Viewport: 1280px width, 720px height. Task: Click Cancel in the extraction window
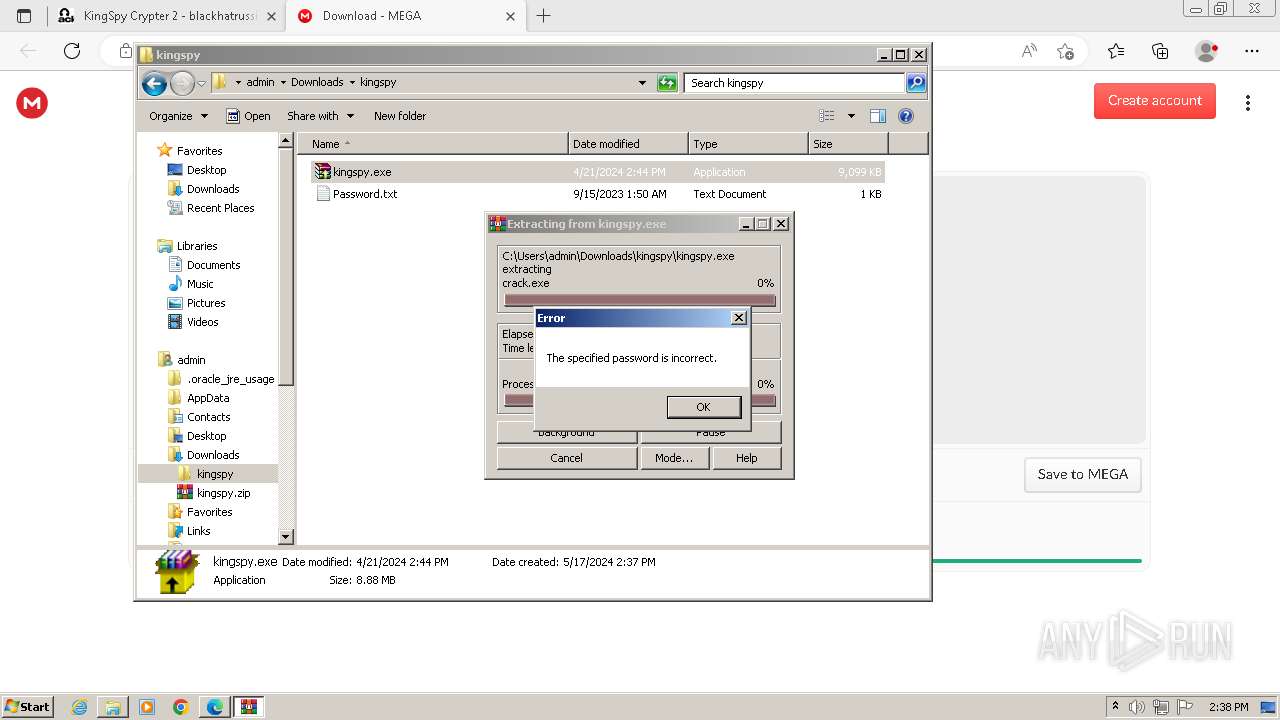click(566, 458)
